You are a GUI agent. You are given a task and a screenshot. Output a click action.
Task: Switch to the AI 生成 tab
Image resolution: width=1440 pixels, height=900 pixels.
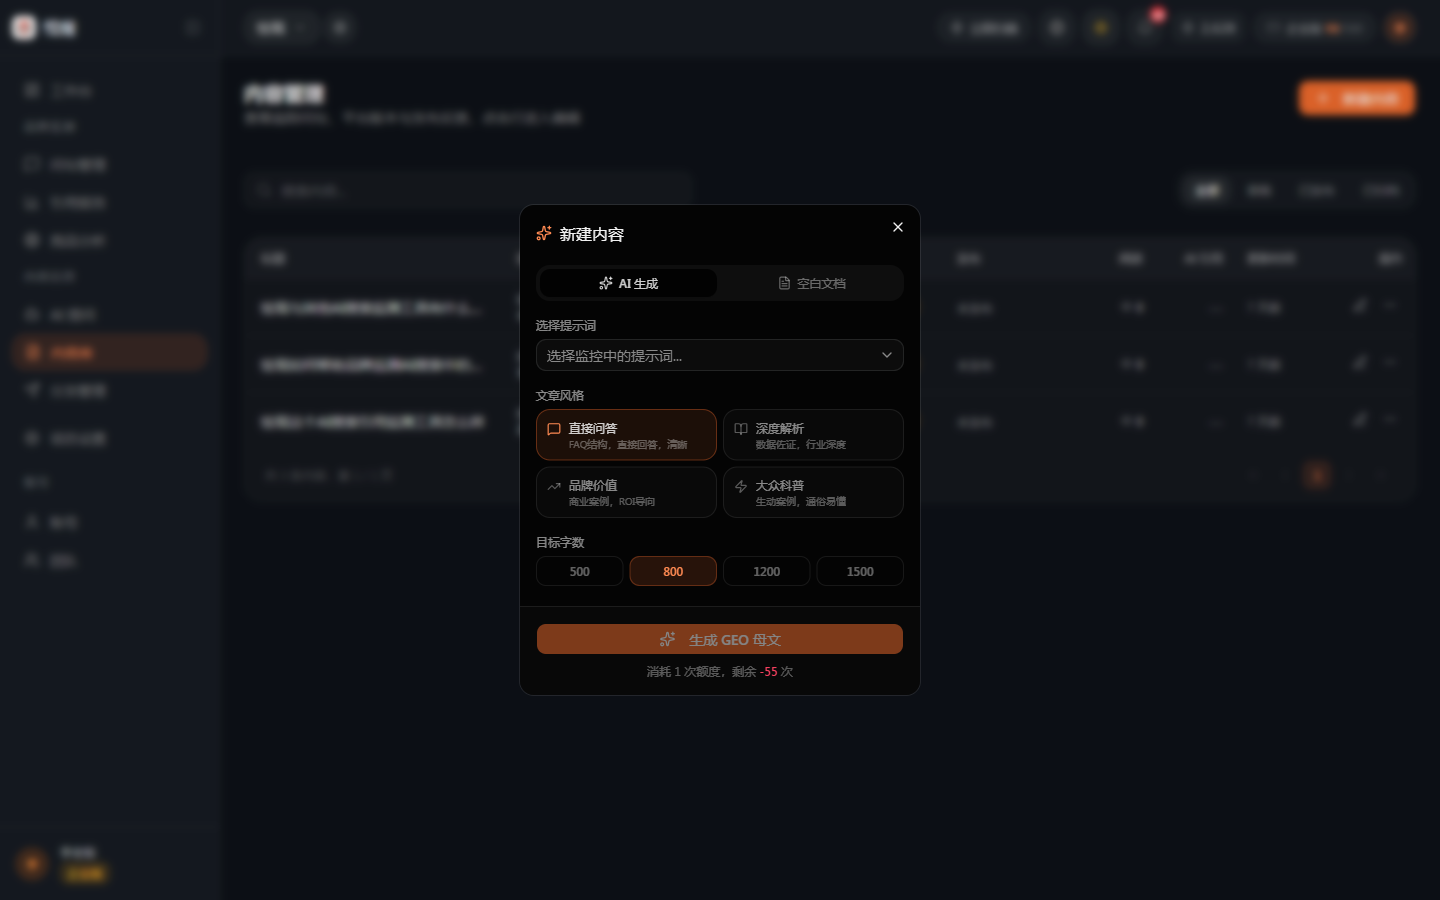point(628,283)
